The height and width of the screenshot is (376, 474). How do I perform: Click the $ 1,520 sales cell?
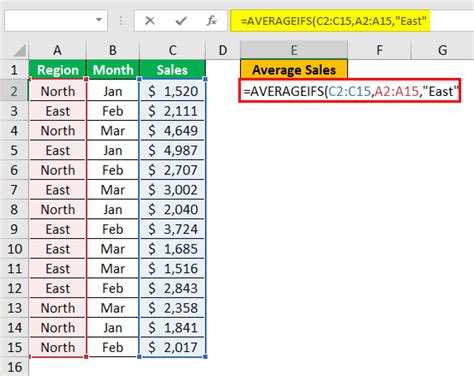pos(172,91)
